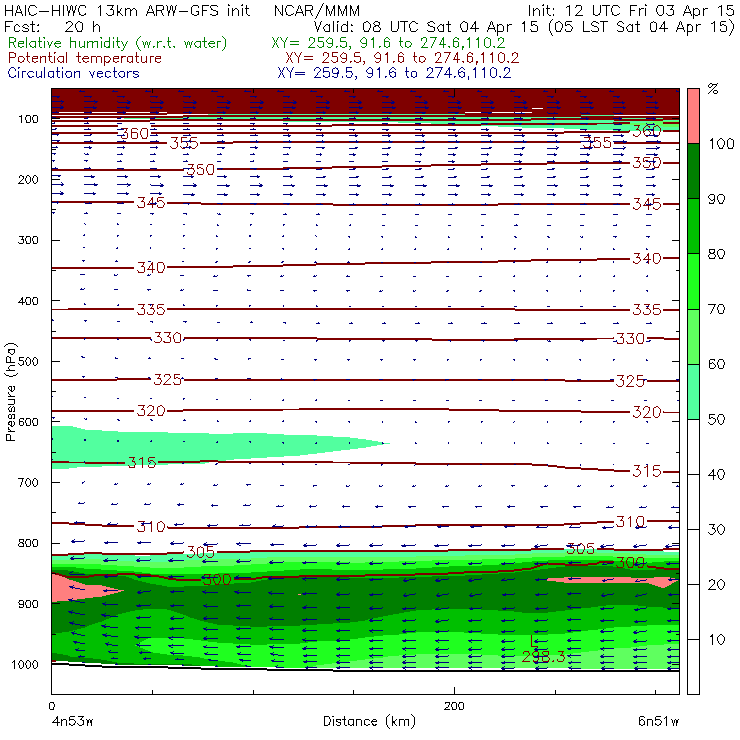Viewport: 740px width, 740px height.
Task: Click the 'NCAR/MMM' header text
Action: click(x=317, y=11)
